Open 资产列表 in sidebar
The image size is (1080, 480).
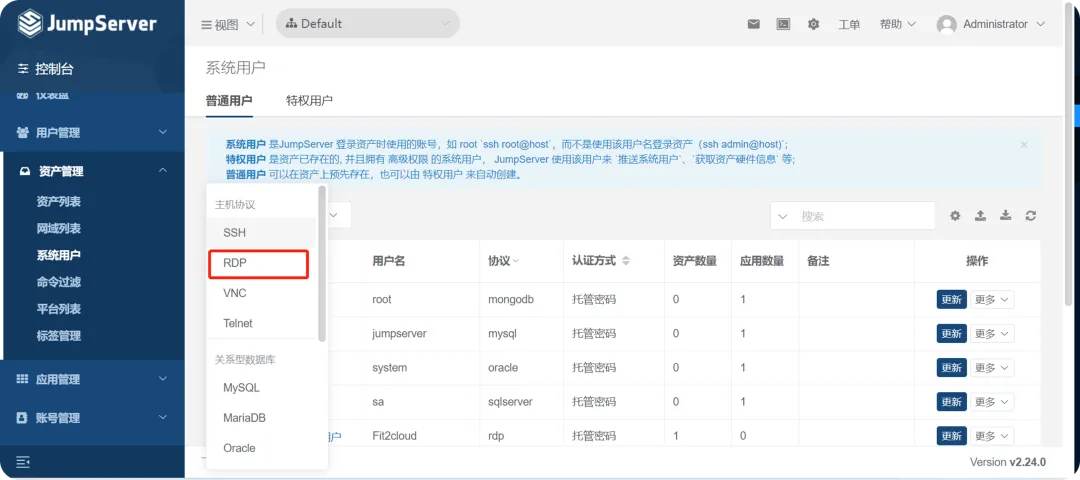tap(59, 202)
